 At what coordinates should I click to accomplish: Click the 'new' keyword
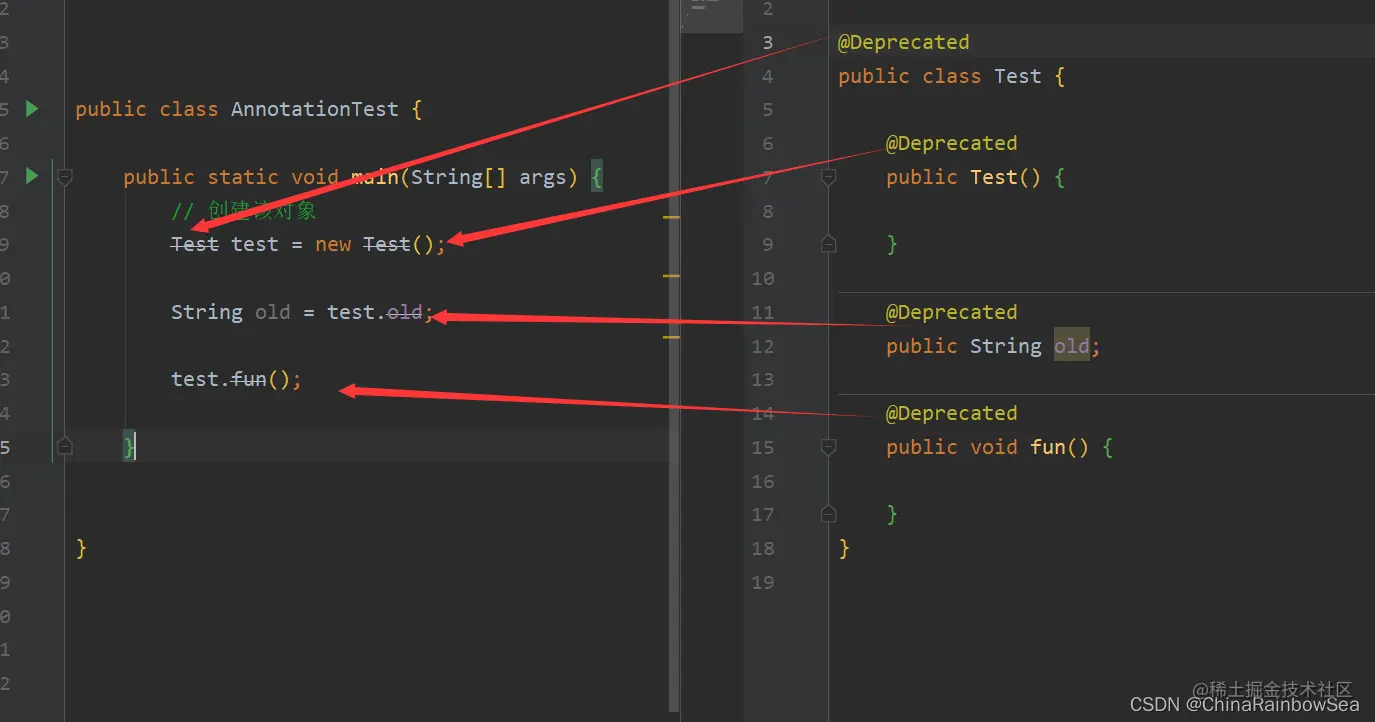click(333, 245)
